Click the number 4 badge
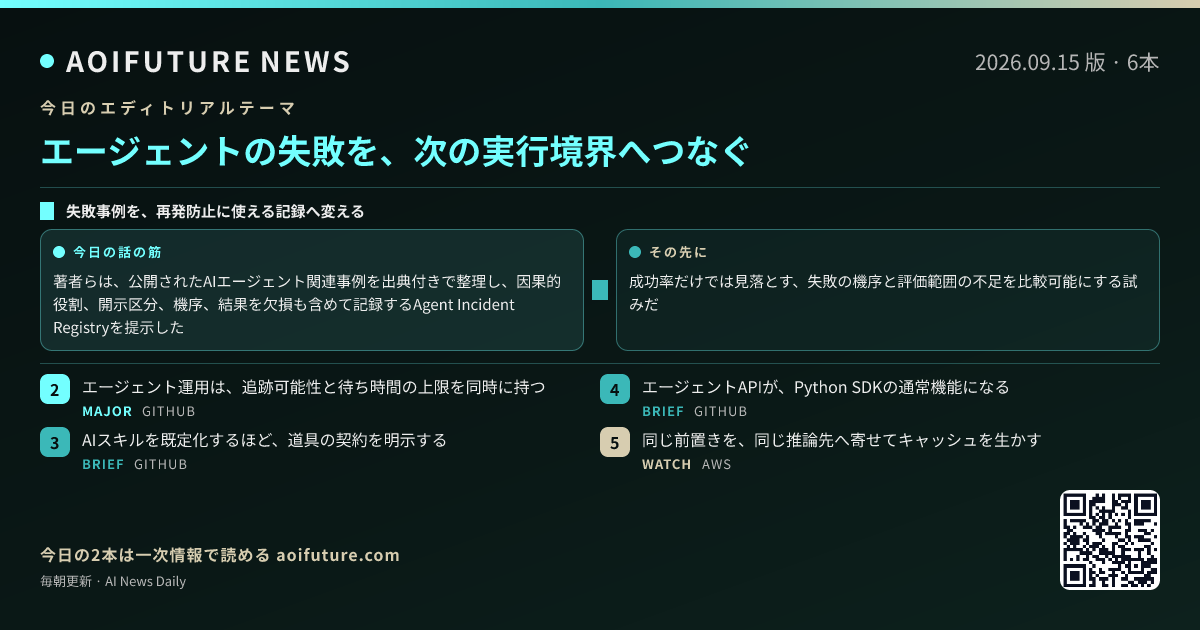The height and width of the screenshot is (630, 1200). [x=615, y=389]
